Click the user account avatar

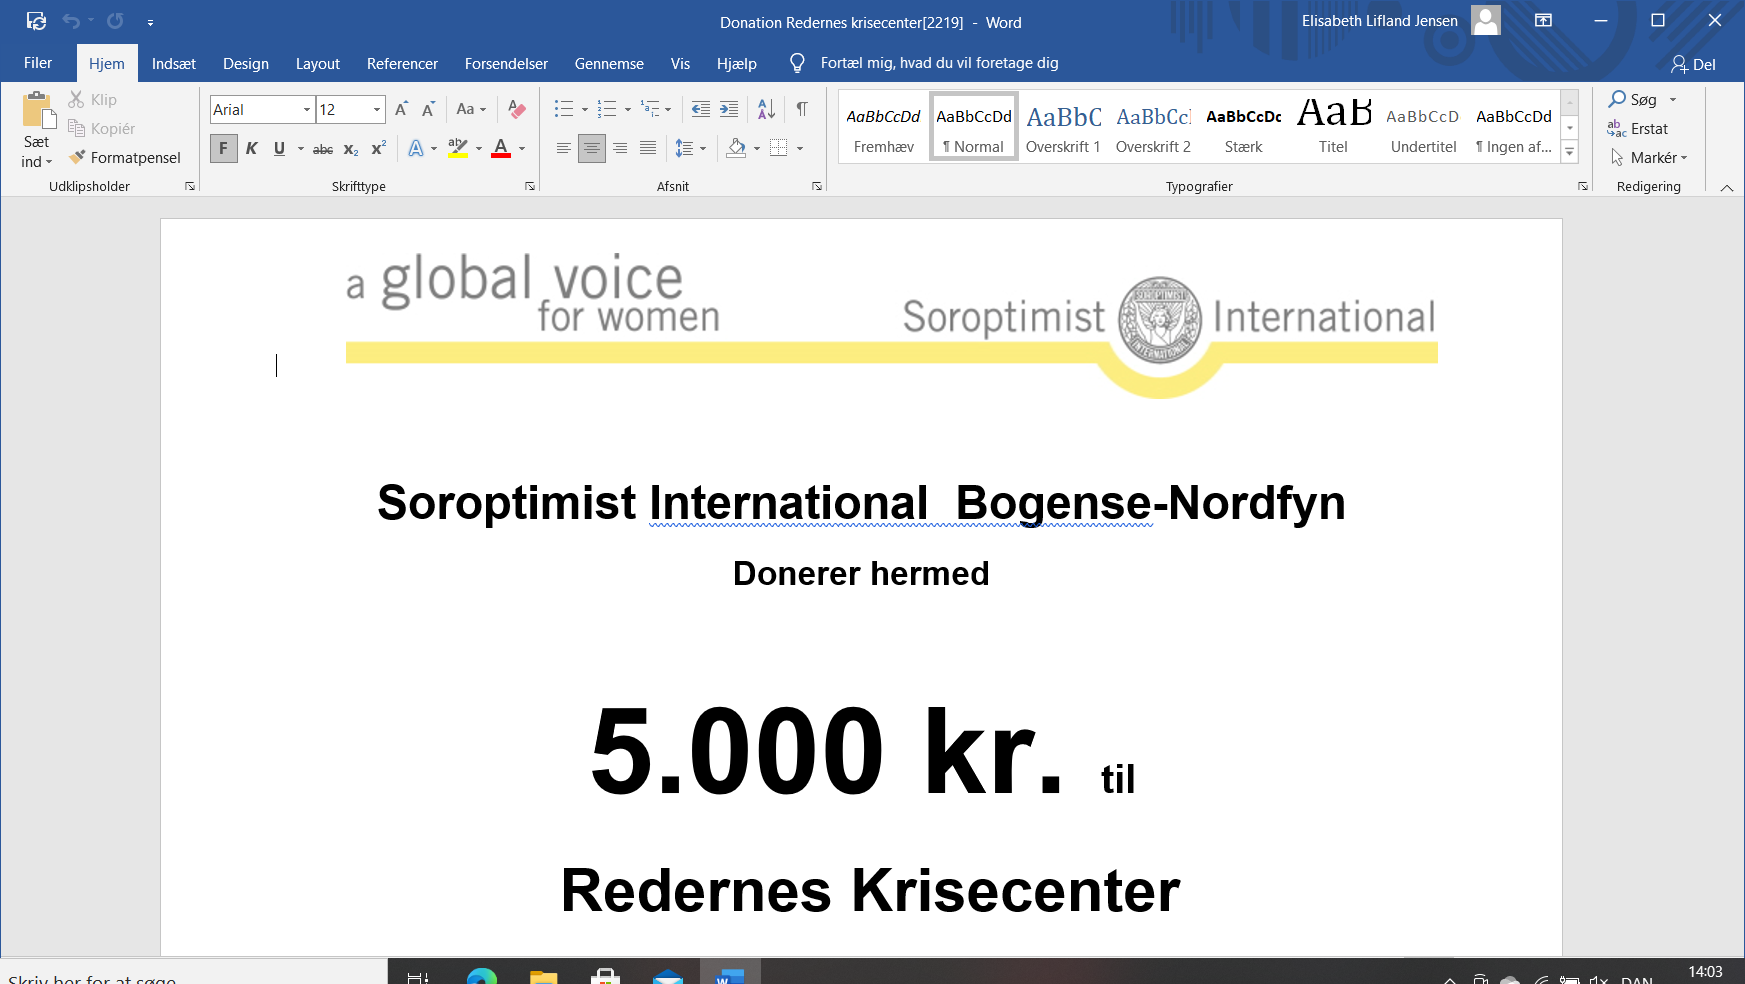1486,21
